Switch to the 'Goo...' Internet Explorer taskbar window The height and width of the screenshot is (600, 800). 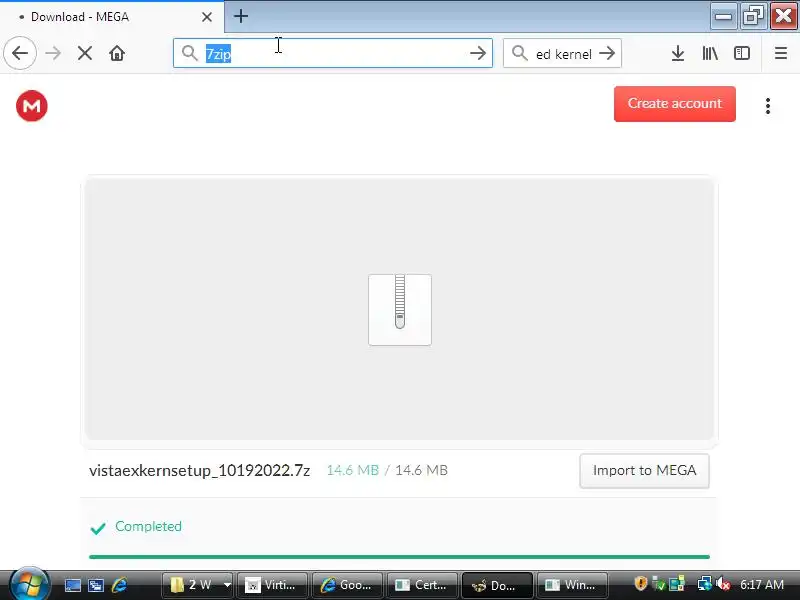point(347,585)
